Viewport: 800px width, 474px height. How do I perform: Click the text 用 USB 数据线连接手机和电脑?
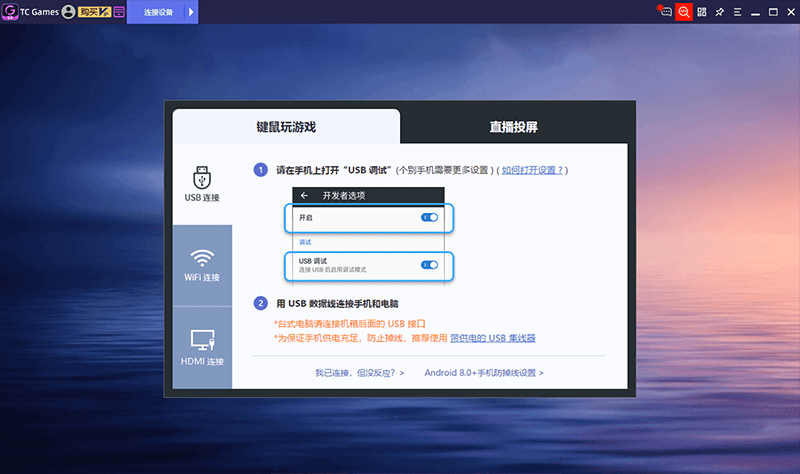(337, 304)
